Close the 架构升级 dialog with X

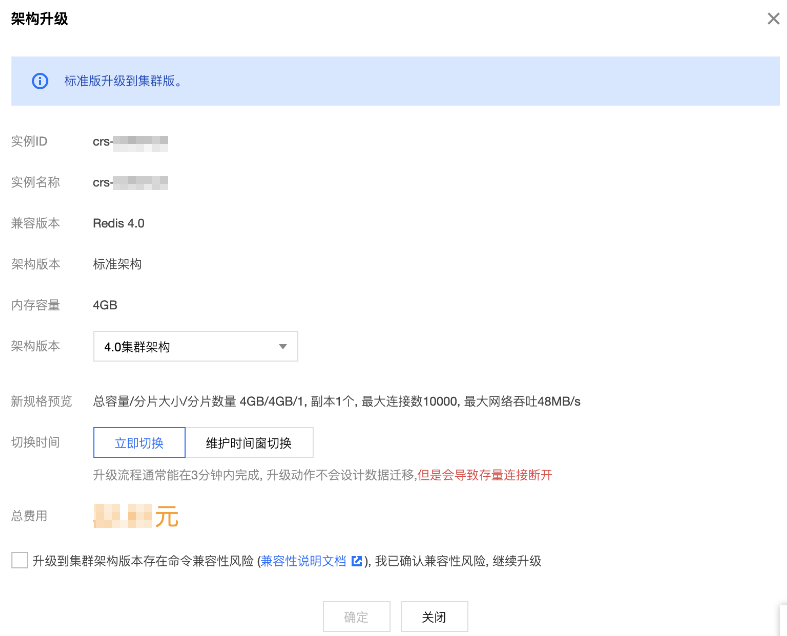pos(773,19)
